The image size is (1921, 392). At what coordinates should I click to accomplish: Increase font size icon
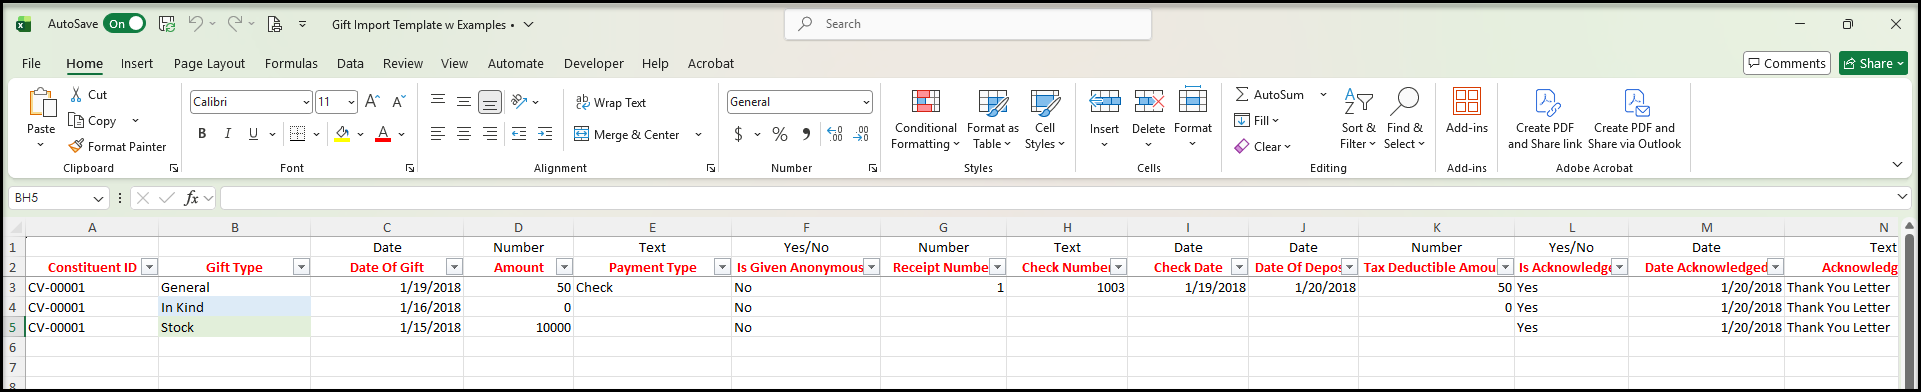click(x=372, y=102)
